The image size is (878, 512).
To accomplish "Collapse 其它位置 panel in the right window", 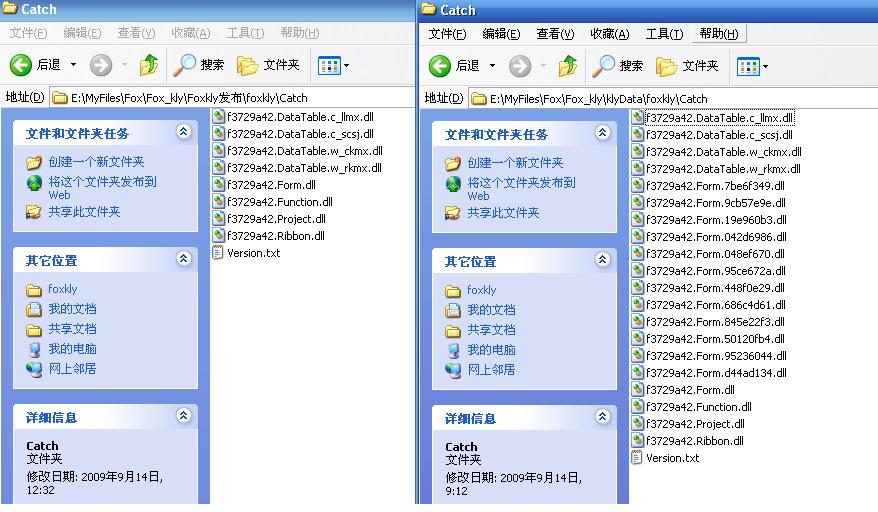I will [603, 260].
